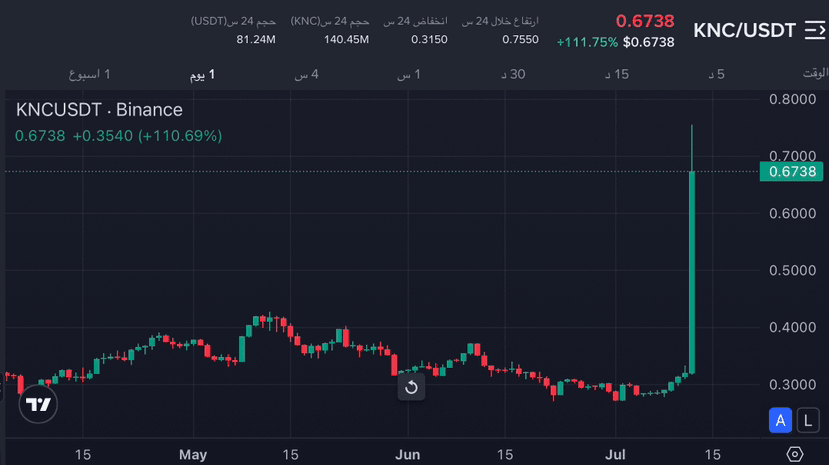Click the Jun label on time axis
Viewport: 829px width, 465px height.
pos(408,454)
